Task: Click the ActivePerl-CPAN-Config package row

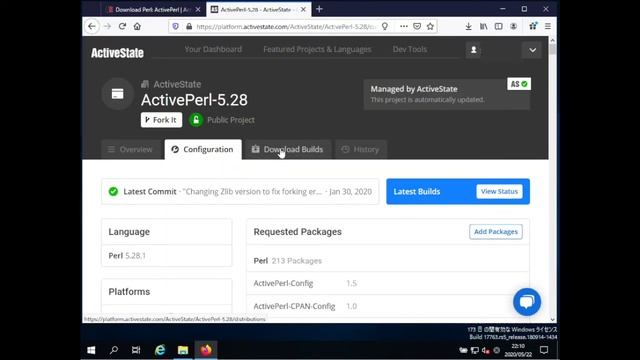Action: click(x=388, y=306)
